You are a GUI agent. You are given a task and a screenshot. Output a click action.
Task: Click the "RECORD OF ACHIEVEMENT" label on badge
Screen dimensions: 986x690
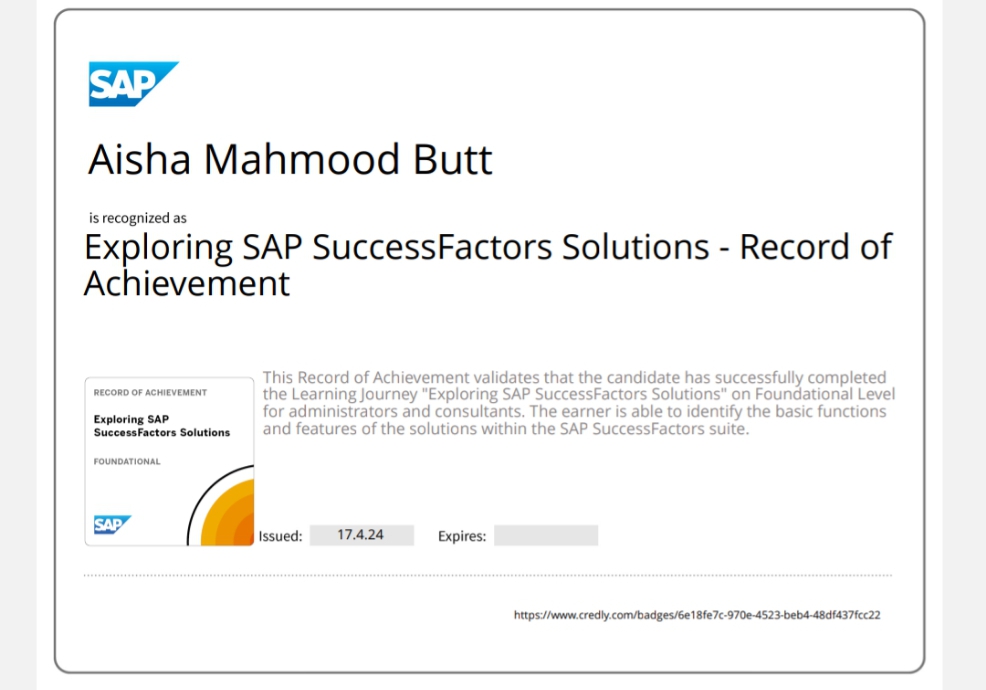point(150,393)
